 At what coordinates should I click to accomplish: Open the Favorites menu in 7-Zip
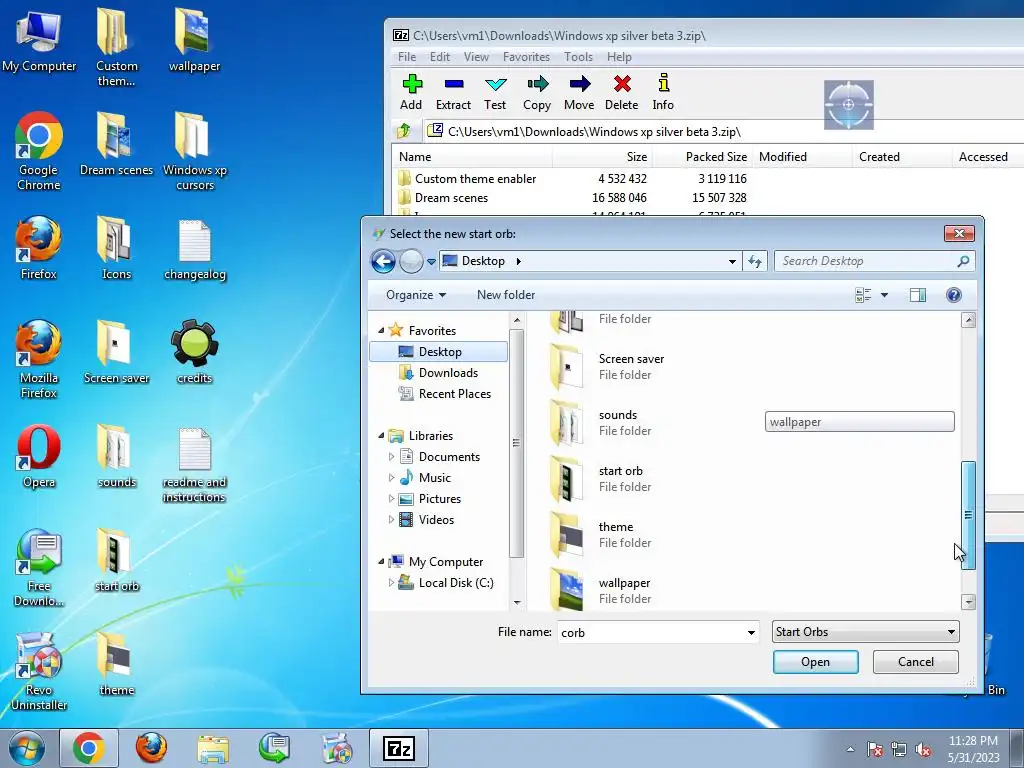(x=526, y=57)
